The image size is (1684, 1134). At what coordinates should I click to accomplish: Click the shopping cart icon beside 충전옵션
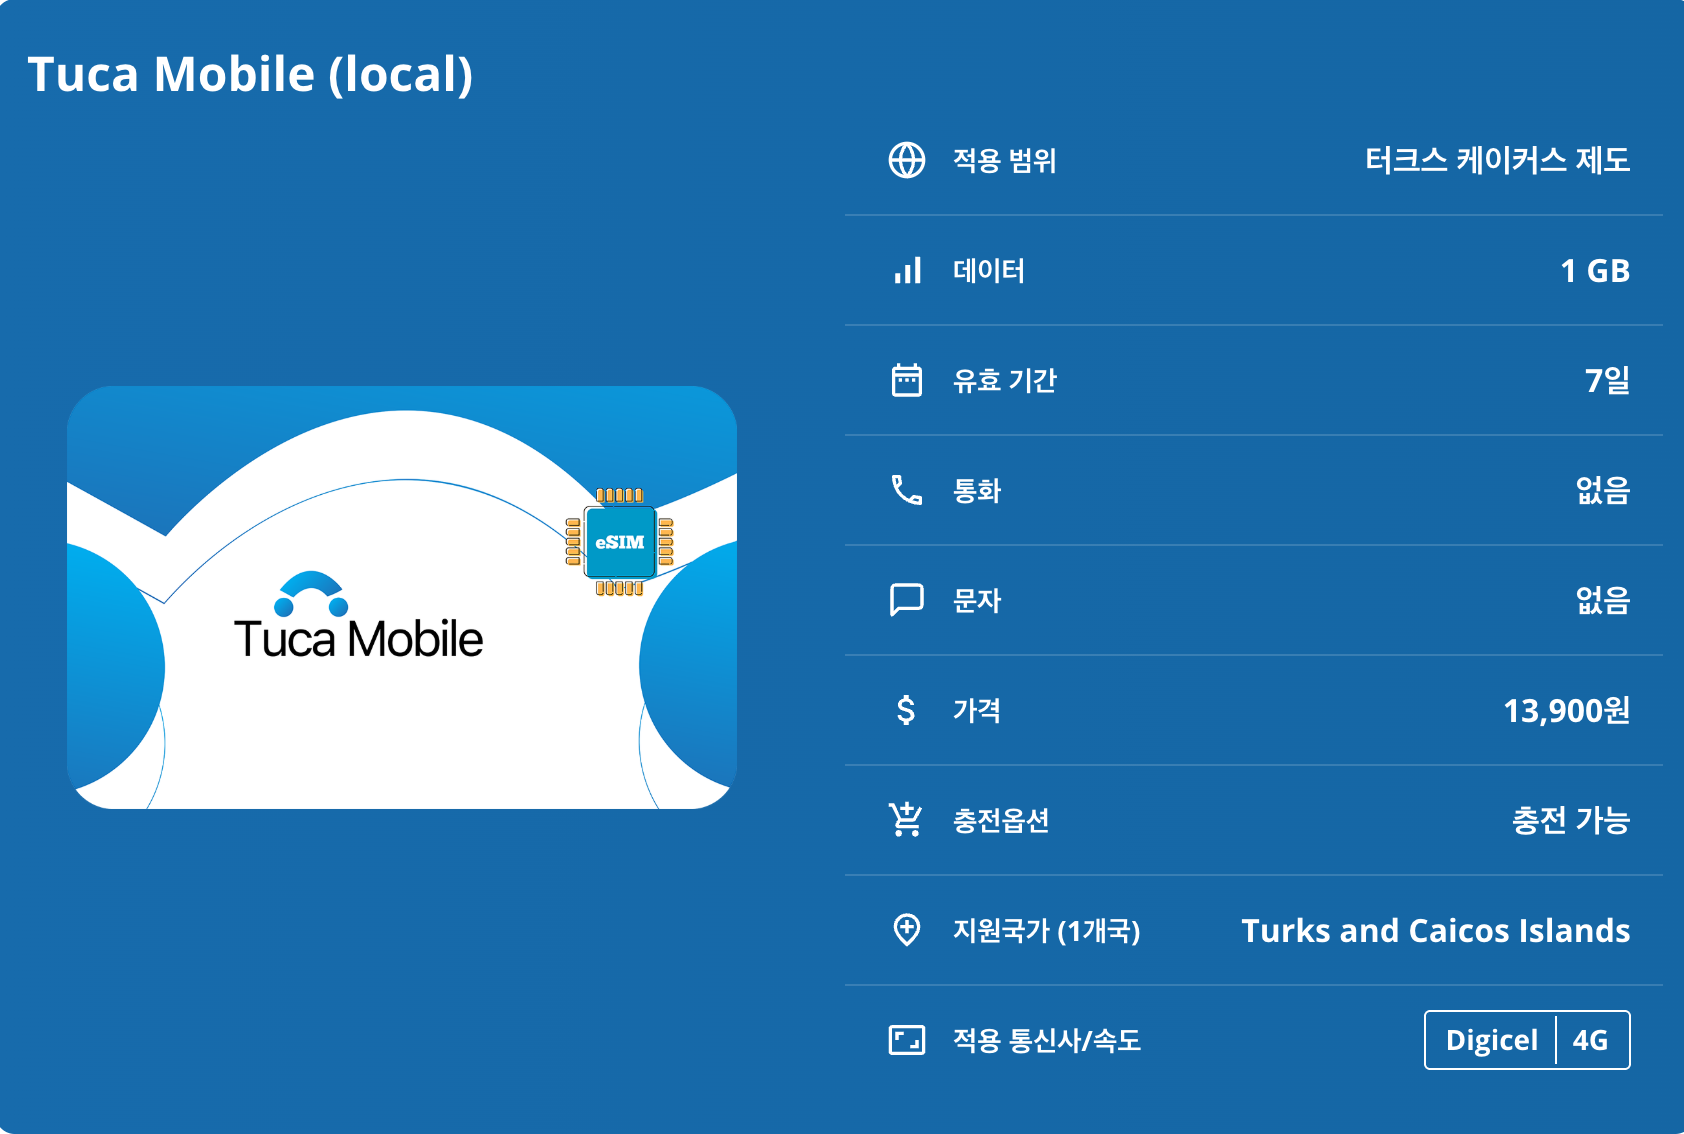[907, 819]
